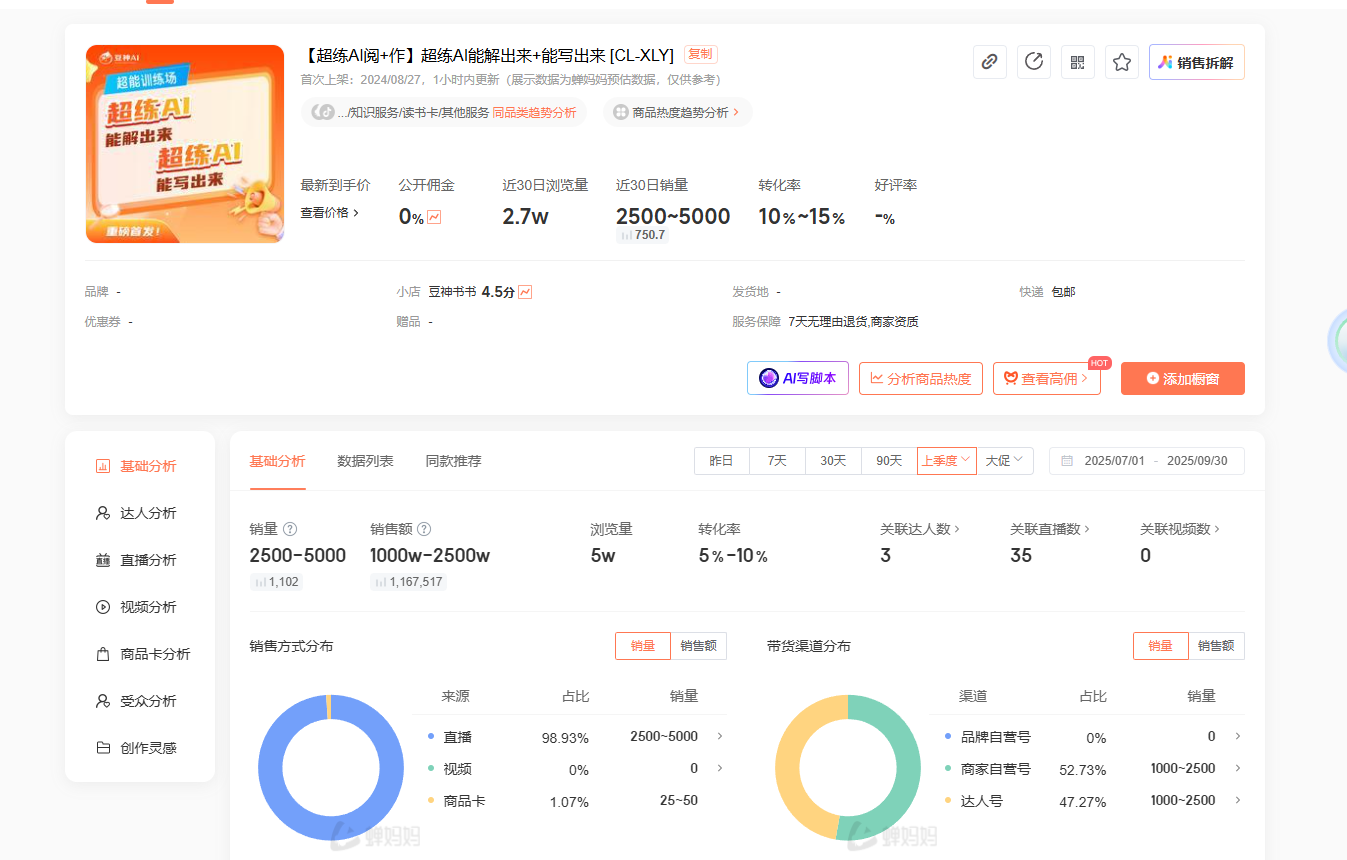Toggle 销售额 in 销售方式分布
This screenshot has width=1347, height=860.
[698, 646]
